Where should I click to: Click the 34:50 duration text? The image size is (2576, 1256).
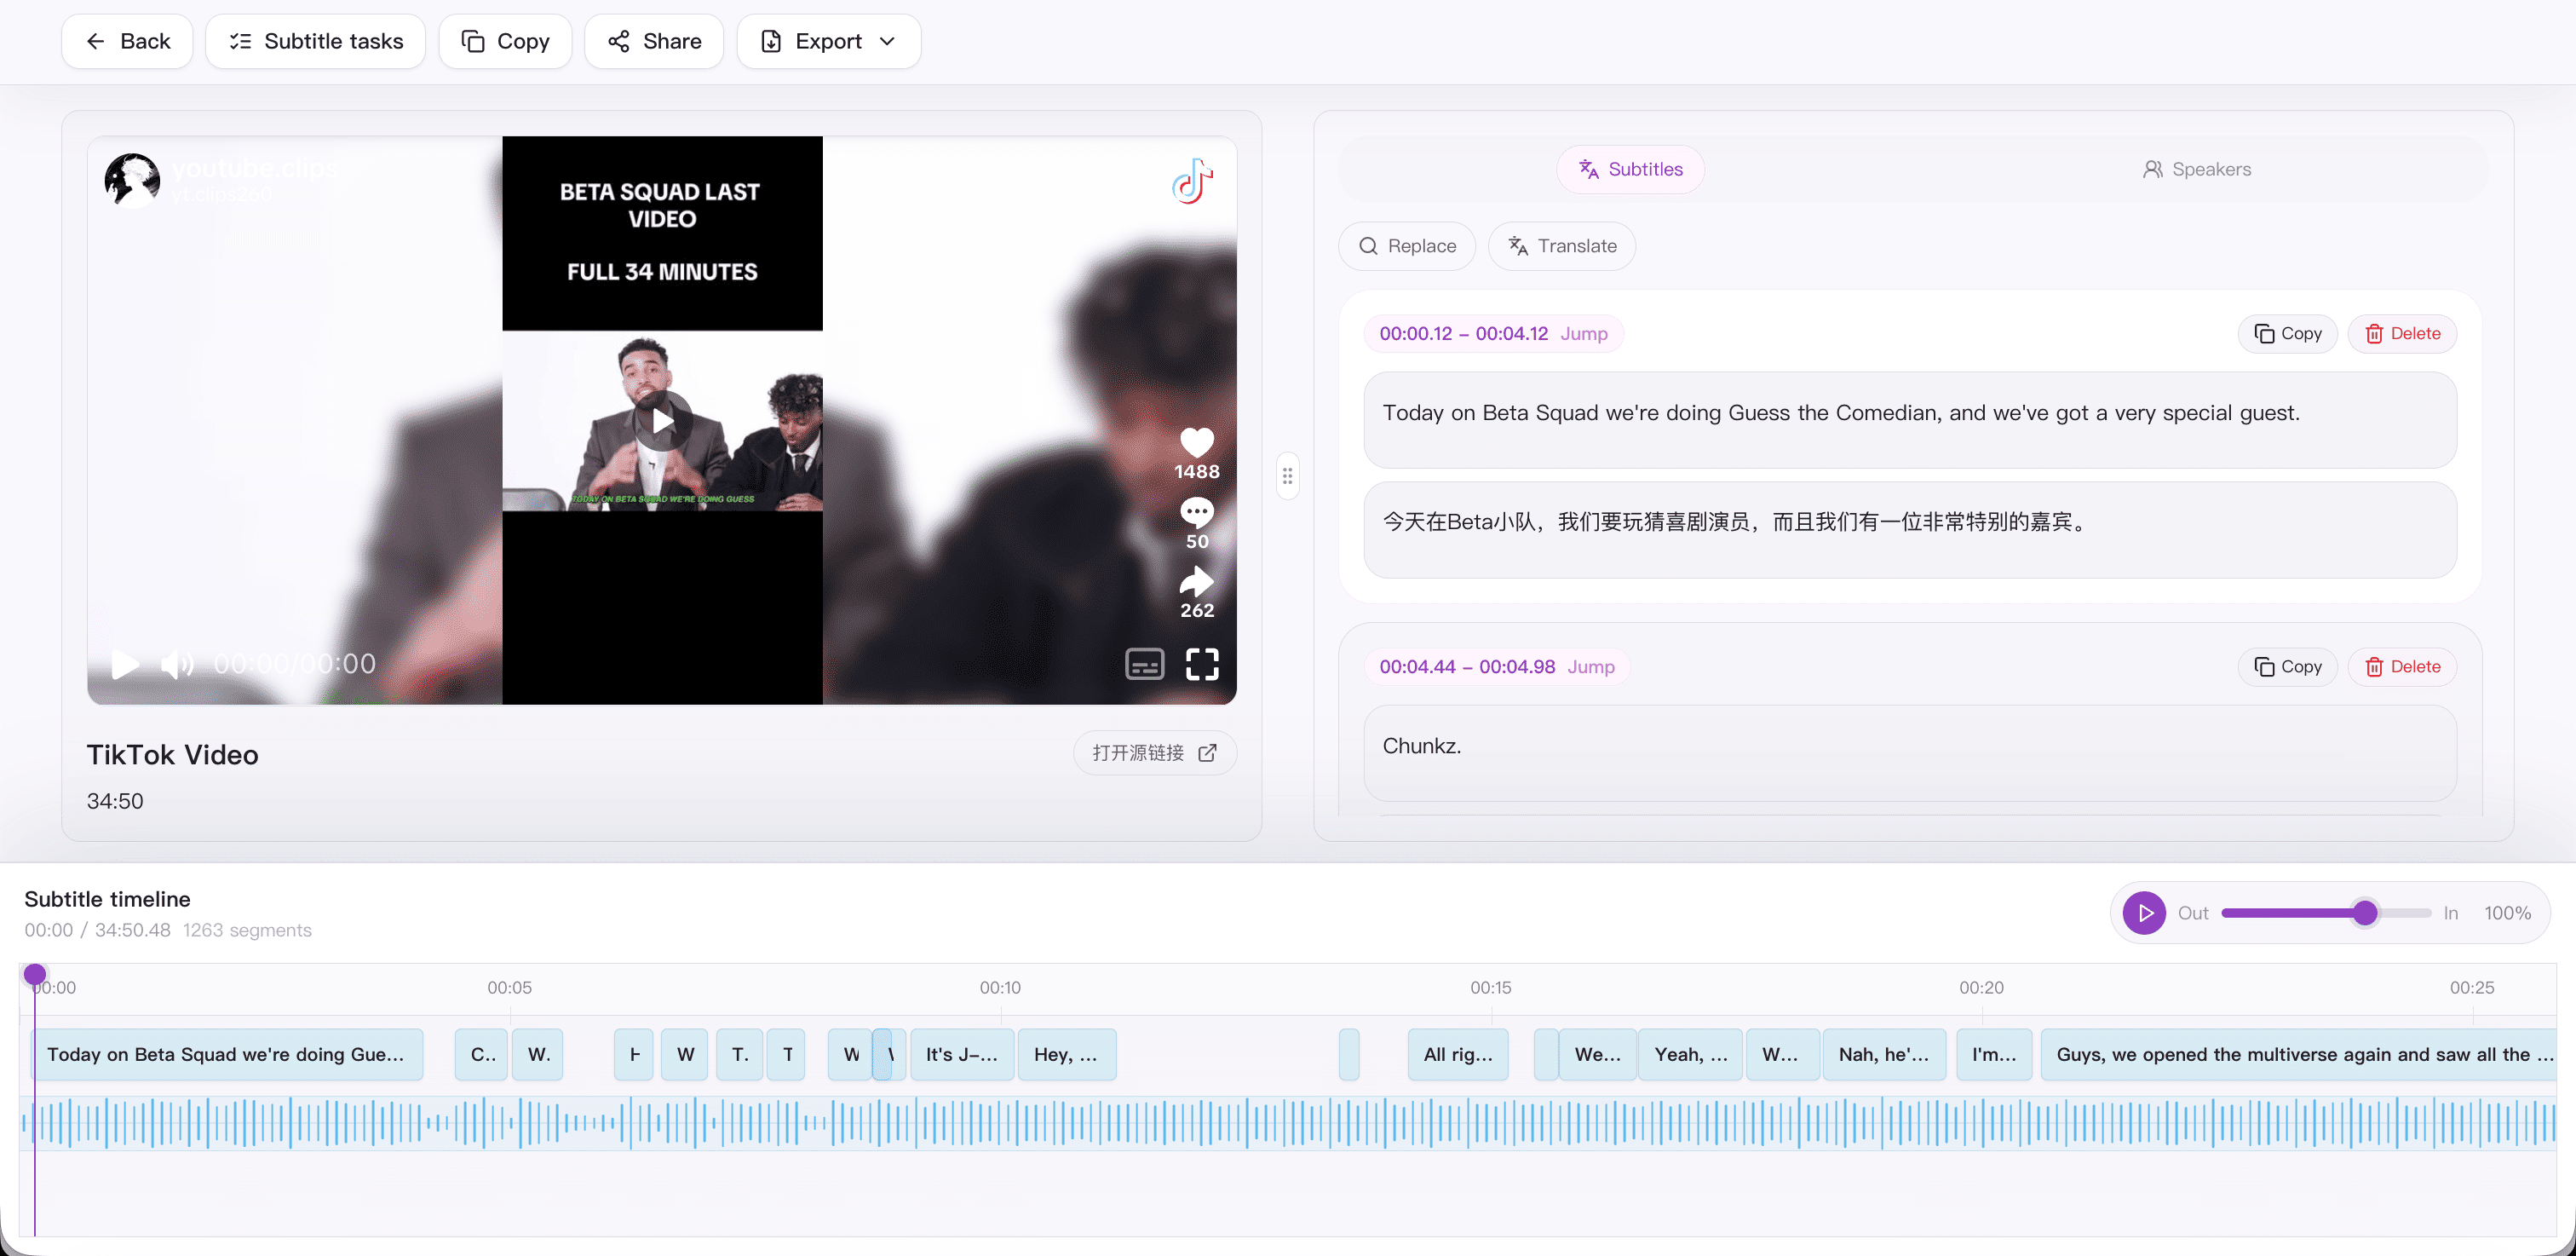click(115, 801)
